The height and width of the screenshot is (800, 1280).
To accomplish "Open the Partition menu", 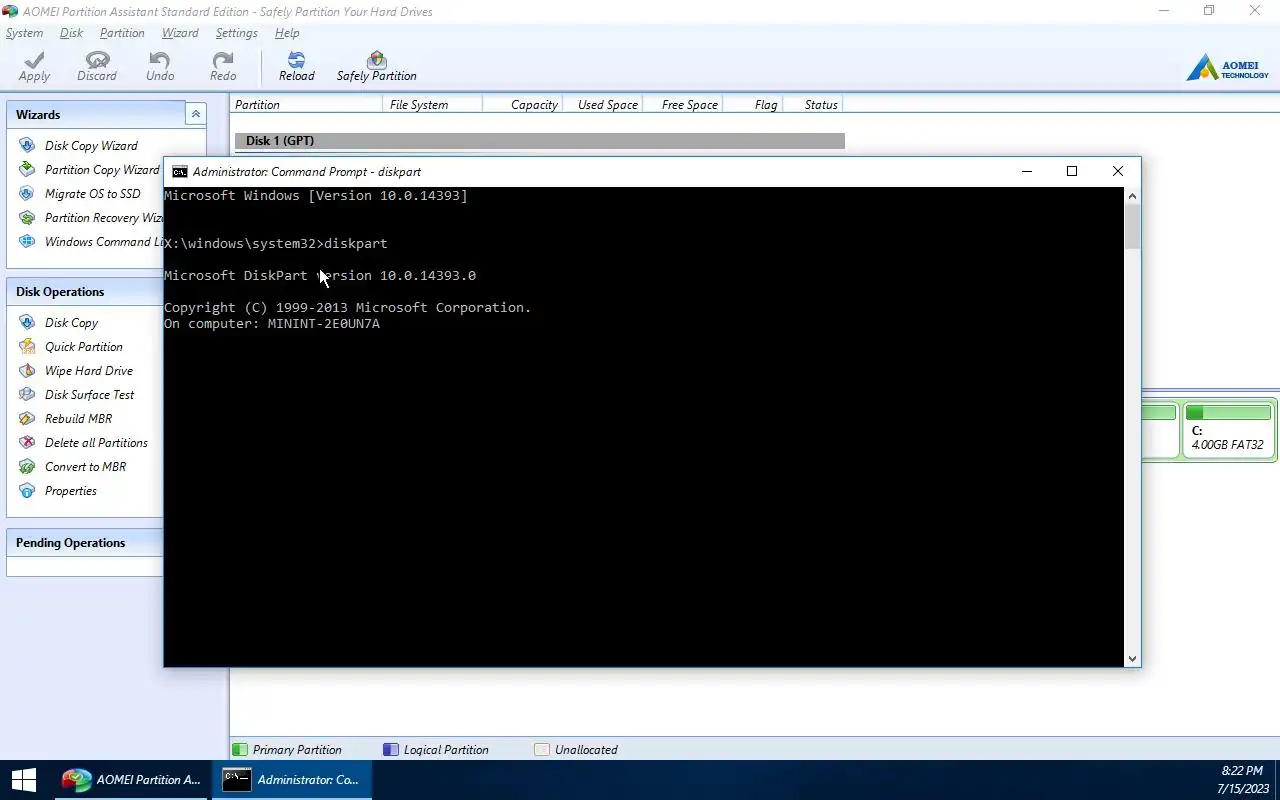I will click(122, 33).
